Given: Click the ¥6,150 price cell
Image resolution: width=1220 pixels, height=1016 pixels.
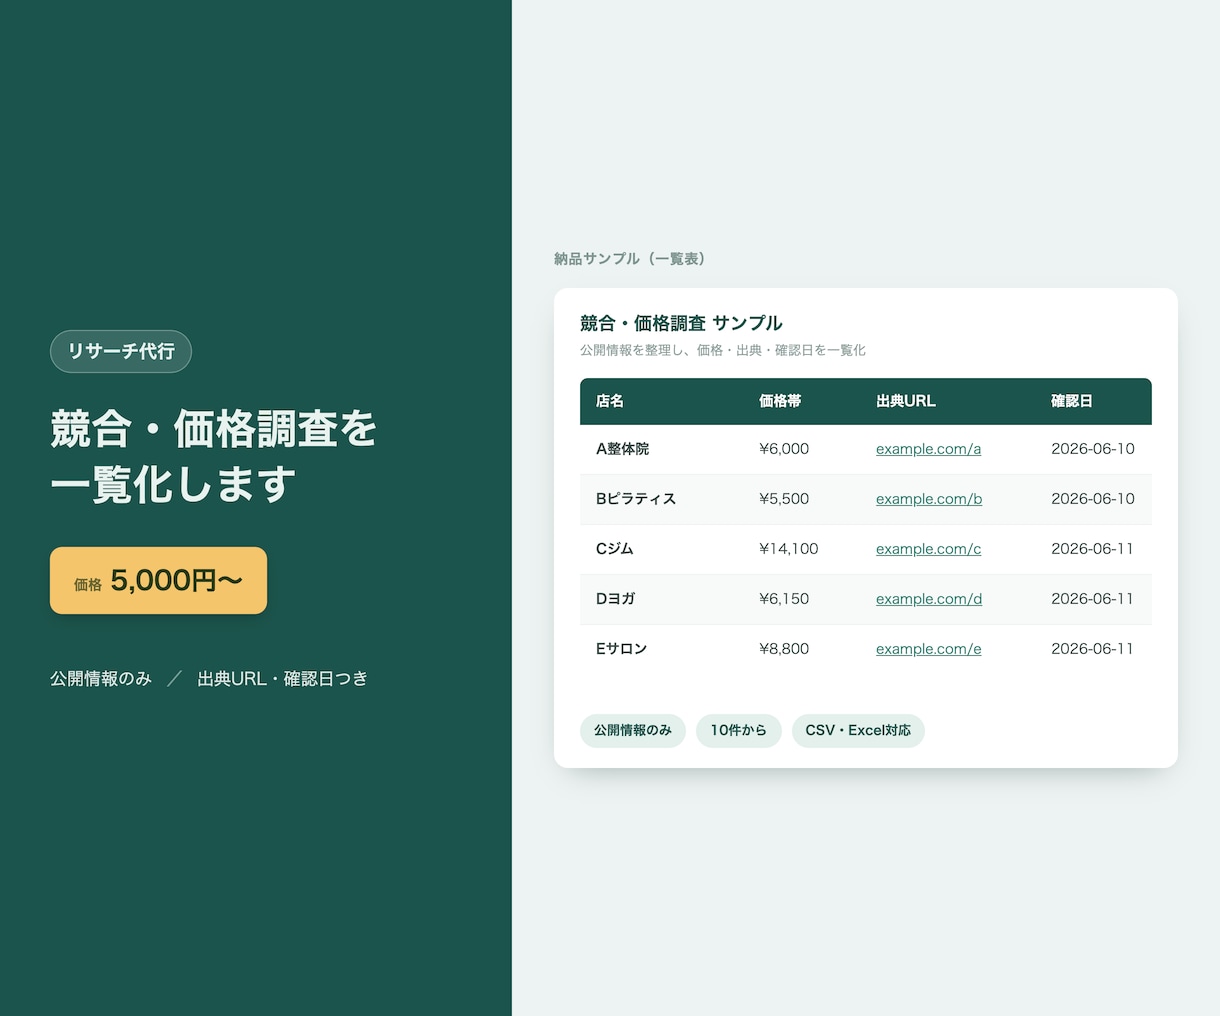Looking at the screenshot, I should click(x=784, y=599).
